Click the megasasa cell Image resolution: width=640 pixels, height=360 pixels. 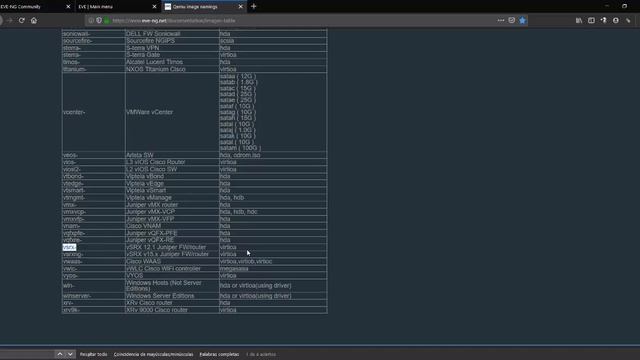[x=273, y=269]
